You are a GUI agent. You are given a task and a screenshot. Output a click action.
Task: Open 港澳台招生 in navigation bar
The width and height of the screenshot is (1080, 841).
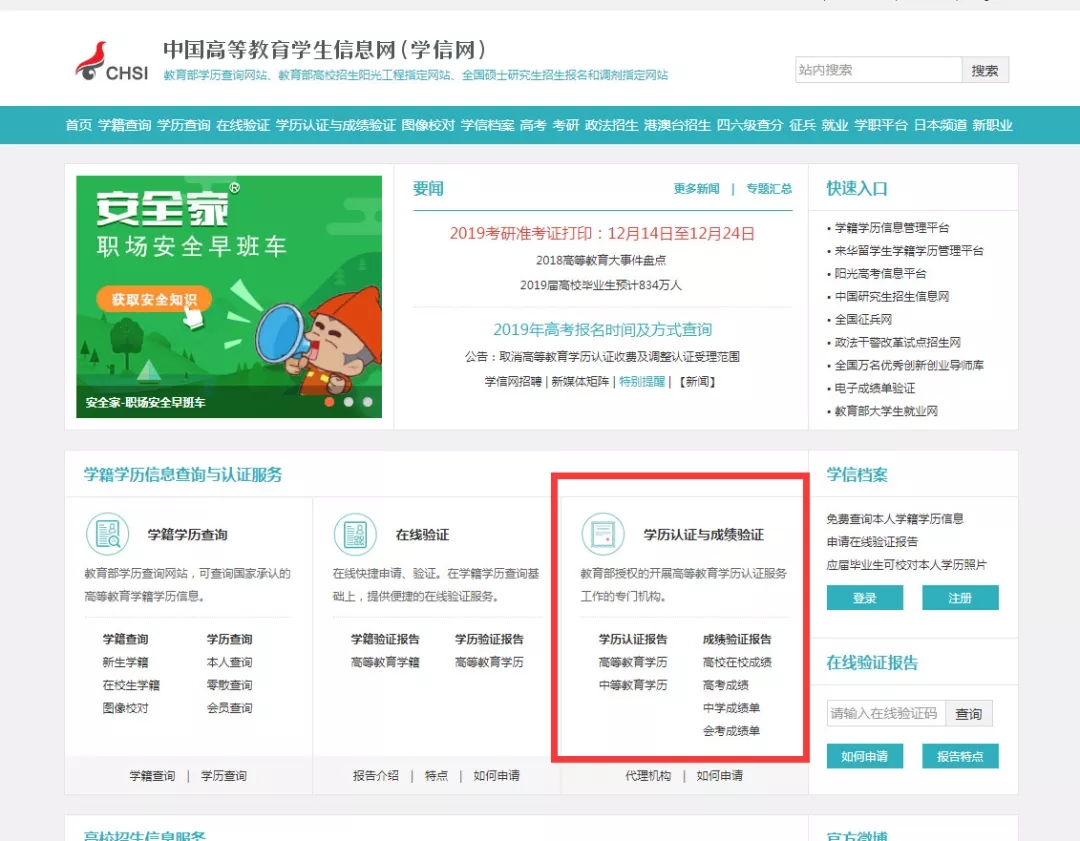(x=677, y=125)
